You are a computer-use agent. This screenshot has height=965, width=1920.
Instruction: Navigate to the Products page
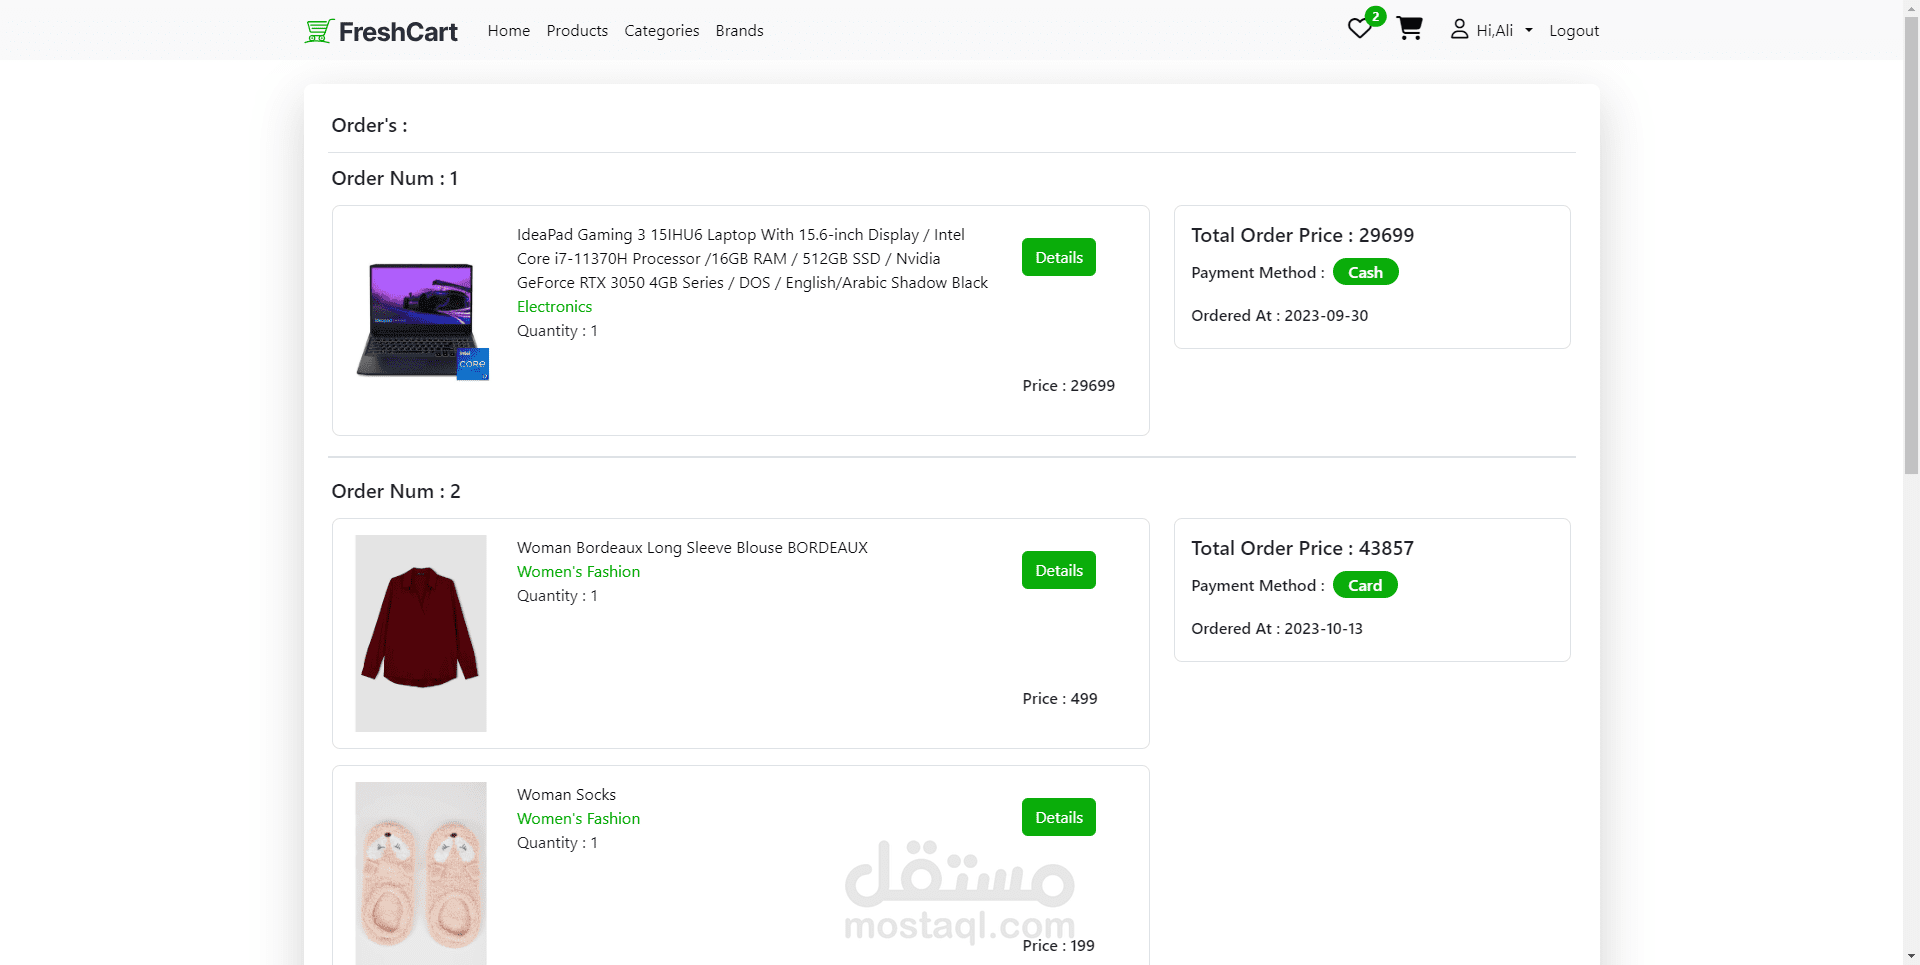[577, 30]
